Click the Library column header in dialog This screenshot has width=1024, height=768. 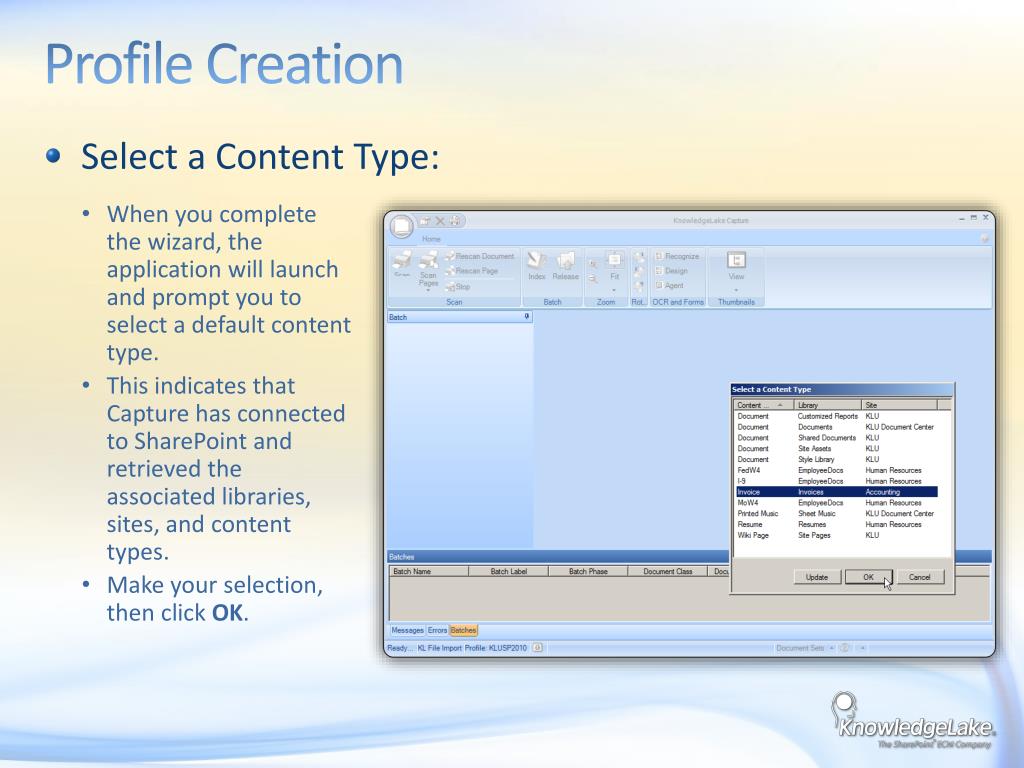pyautogui.click(x=827, y=405)
